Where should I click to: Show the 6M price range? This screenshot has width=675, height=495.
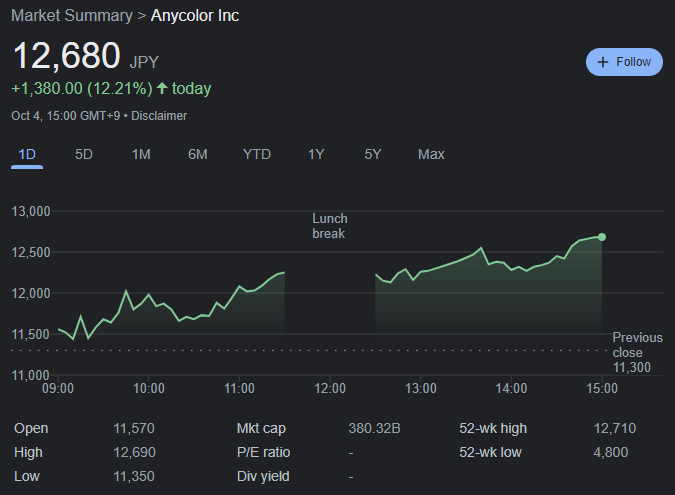click(198, 154)
